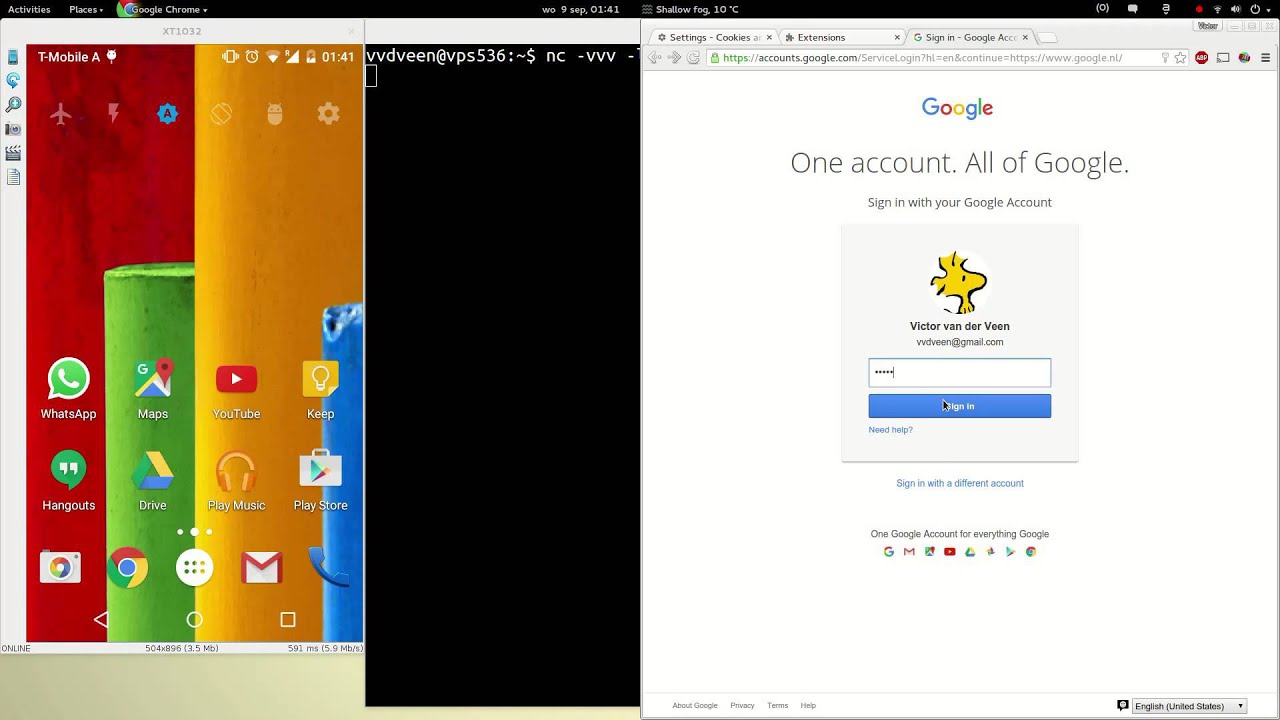Tap the Android home navigation button

[x=194, y=620]
